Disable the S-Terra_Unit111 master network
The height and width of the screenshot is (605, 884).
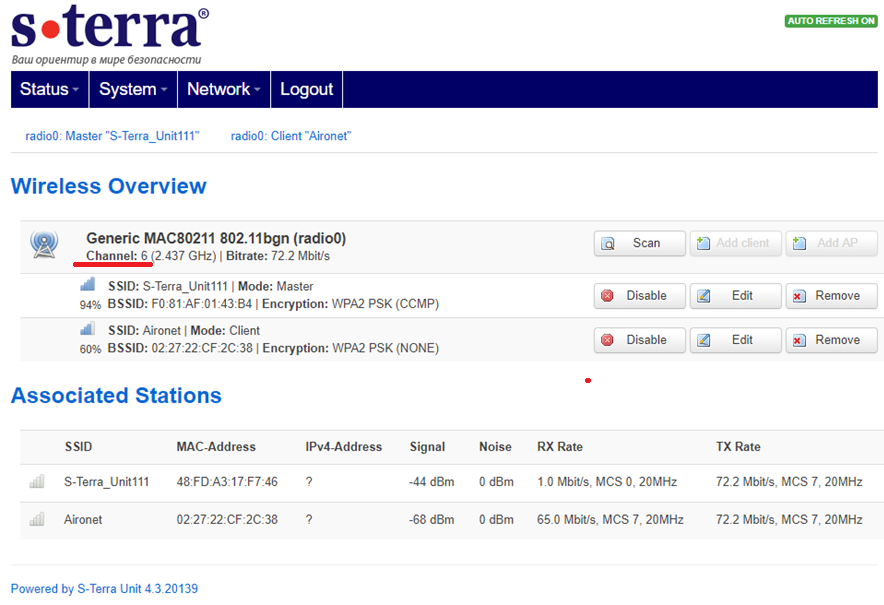639,296
